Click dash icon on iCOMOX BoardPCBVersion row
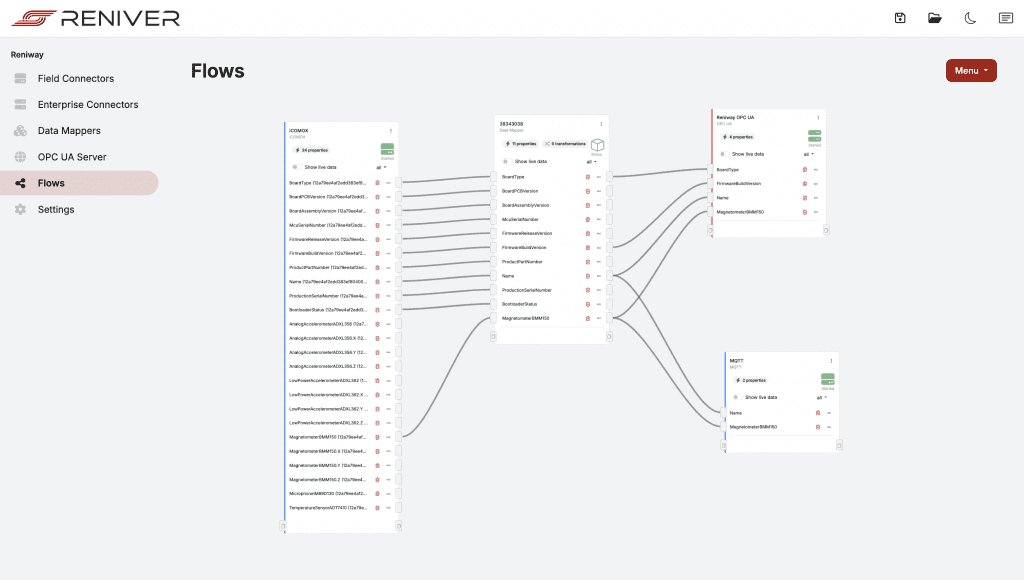 pos(388,197)
